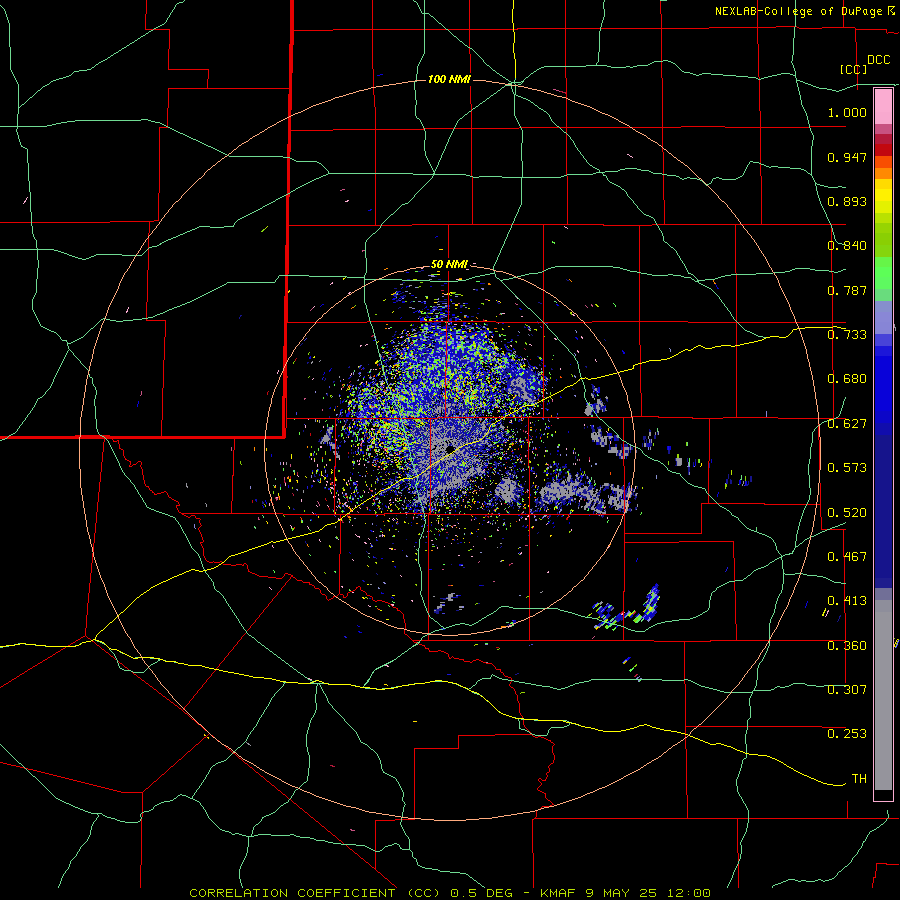900x900 pixels.
Task: Click the [CC] product label
Action: (854, 69)
